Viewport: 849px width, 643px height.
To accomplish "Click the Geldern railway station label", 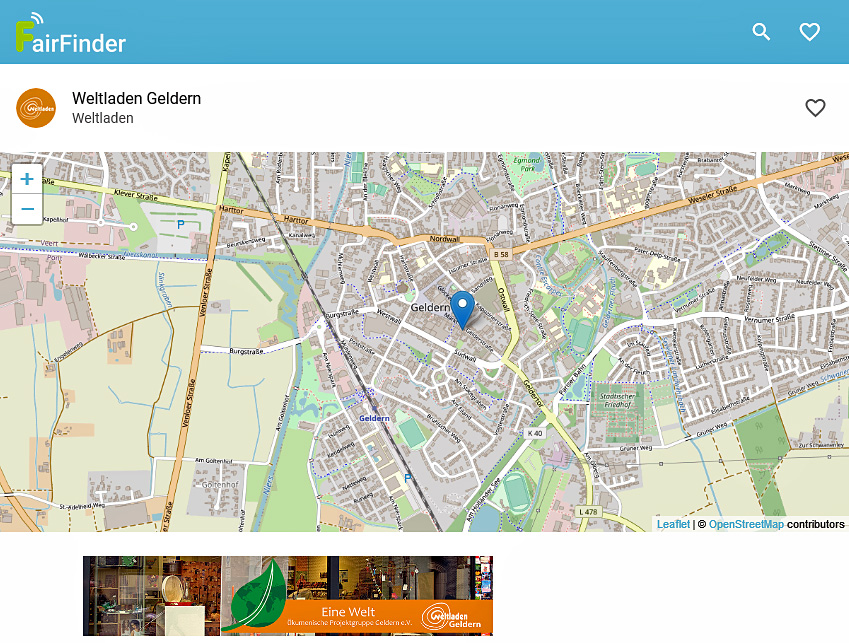I will click(x=373, y=417).
